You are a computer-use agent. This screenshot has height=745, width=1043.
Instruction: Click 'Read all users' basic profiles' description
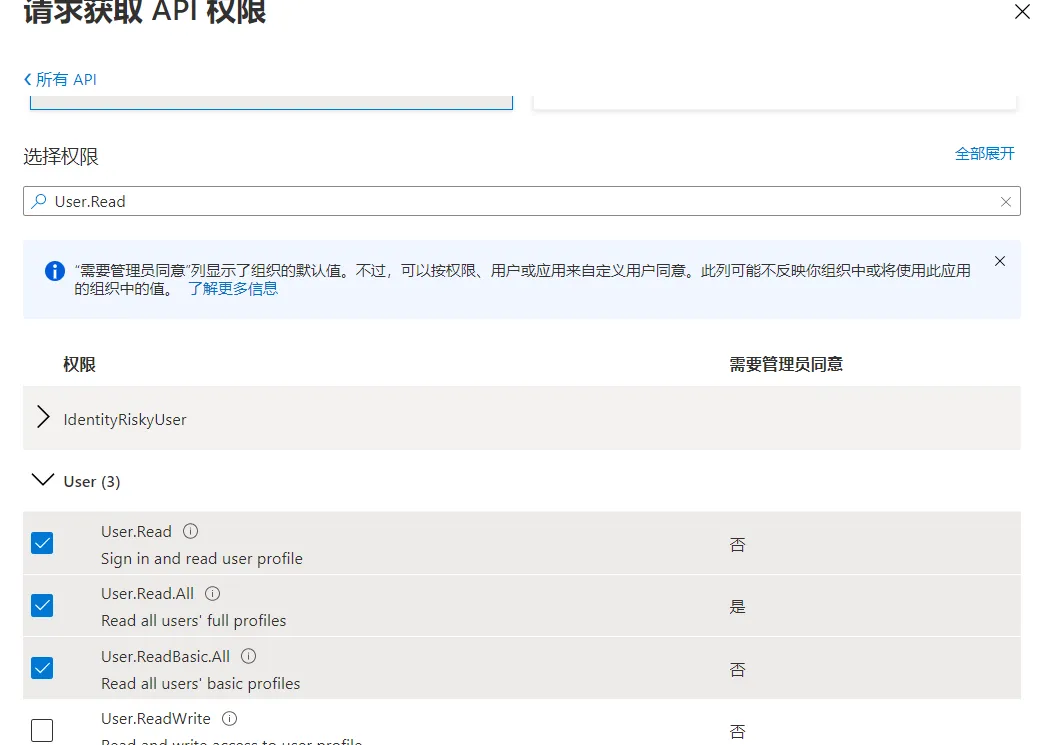[200, 684]
